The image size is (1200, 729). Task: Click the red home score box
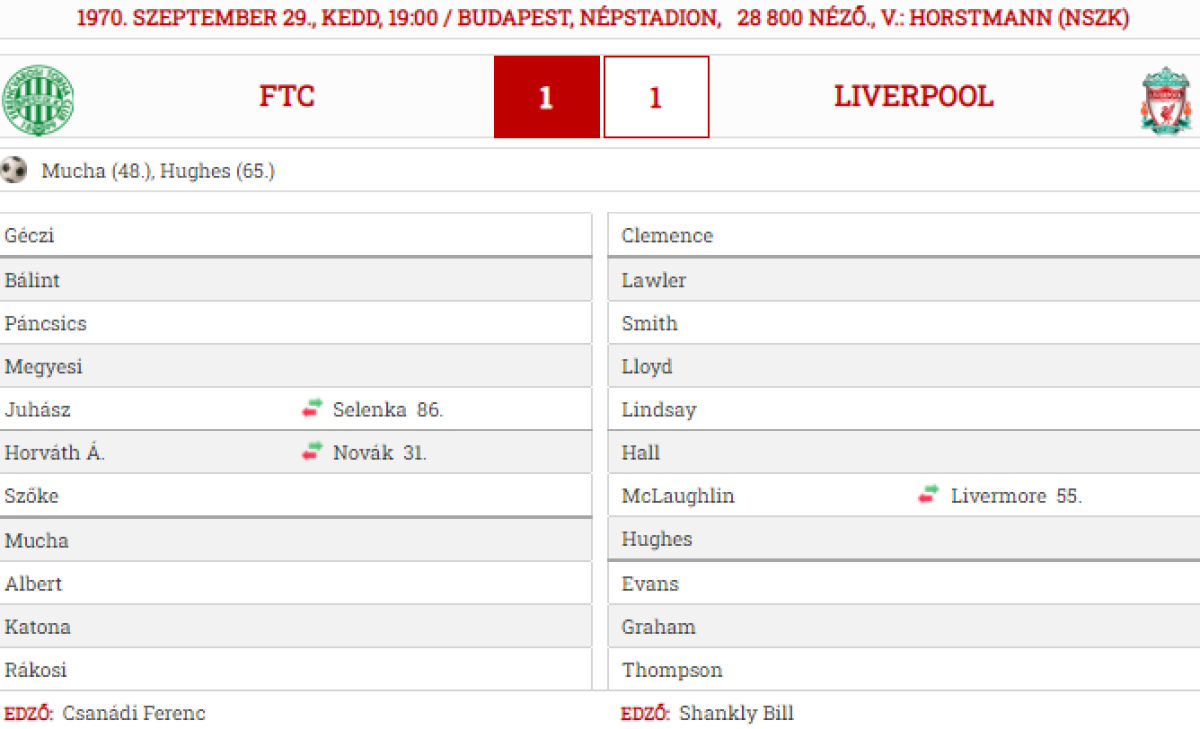(546, 97)
